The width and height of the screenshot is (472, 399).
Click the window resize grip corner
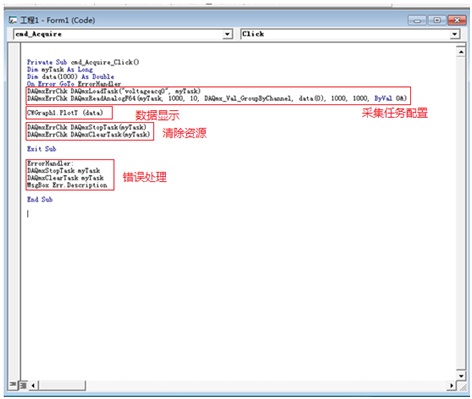pyautogui.click(x=463, y=387)
